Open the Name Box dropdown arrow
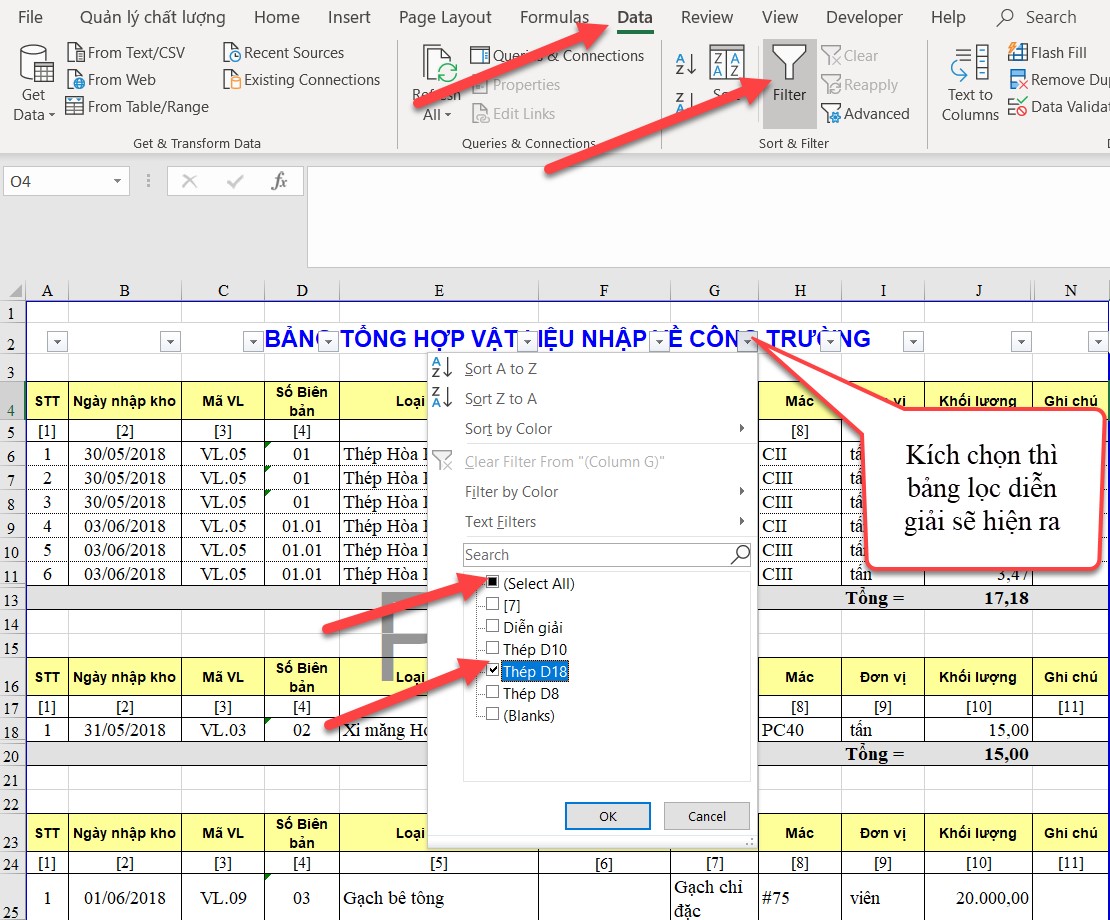 pos(118,181)
